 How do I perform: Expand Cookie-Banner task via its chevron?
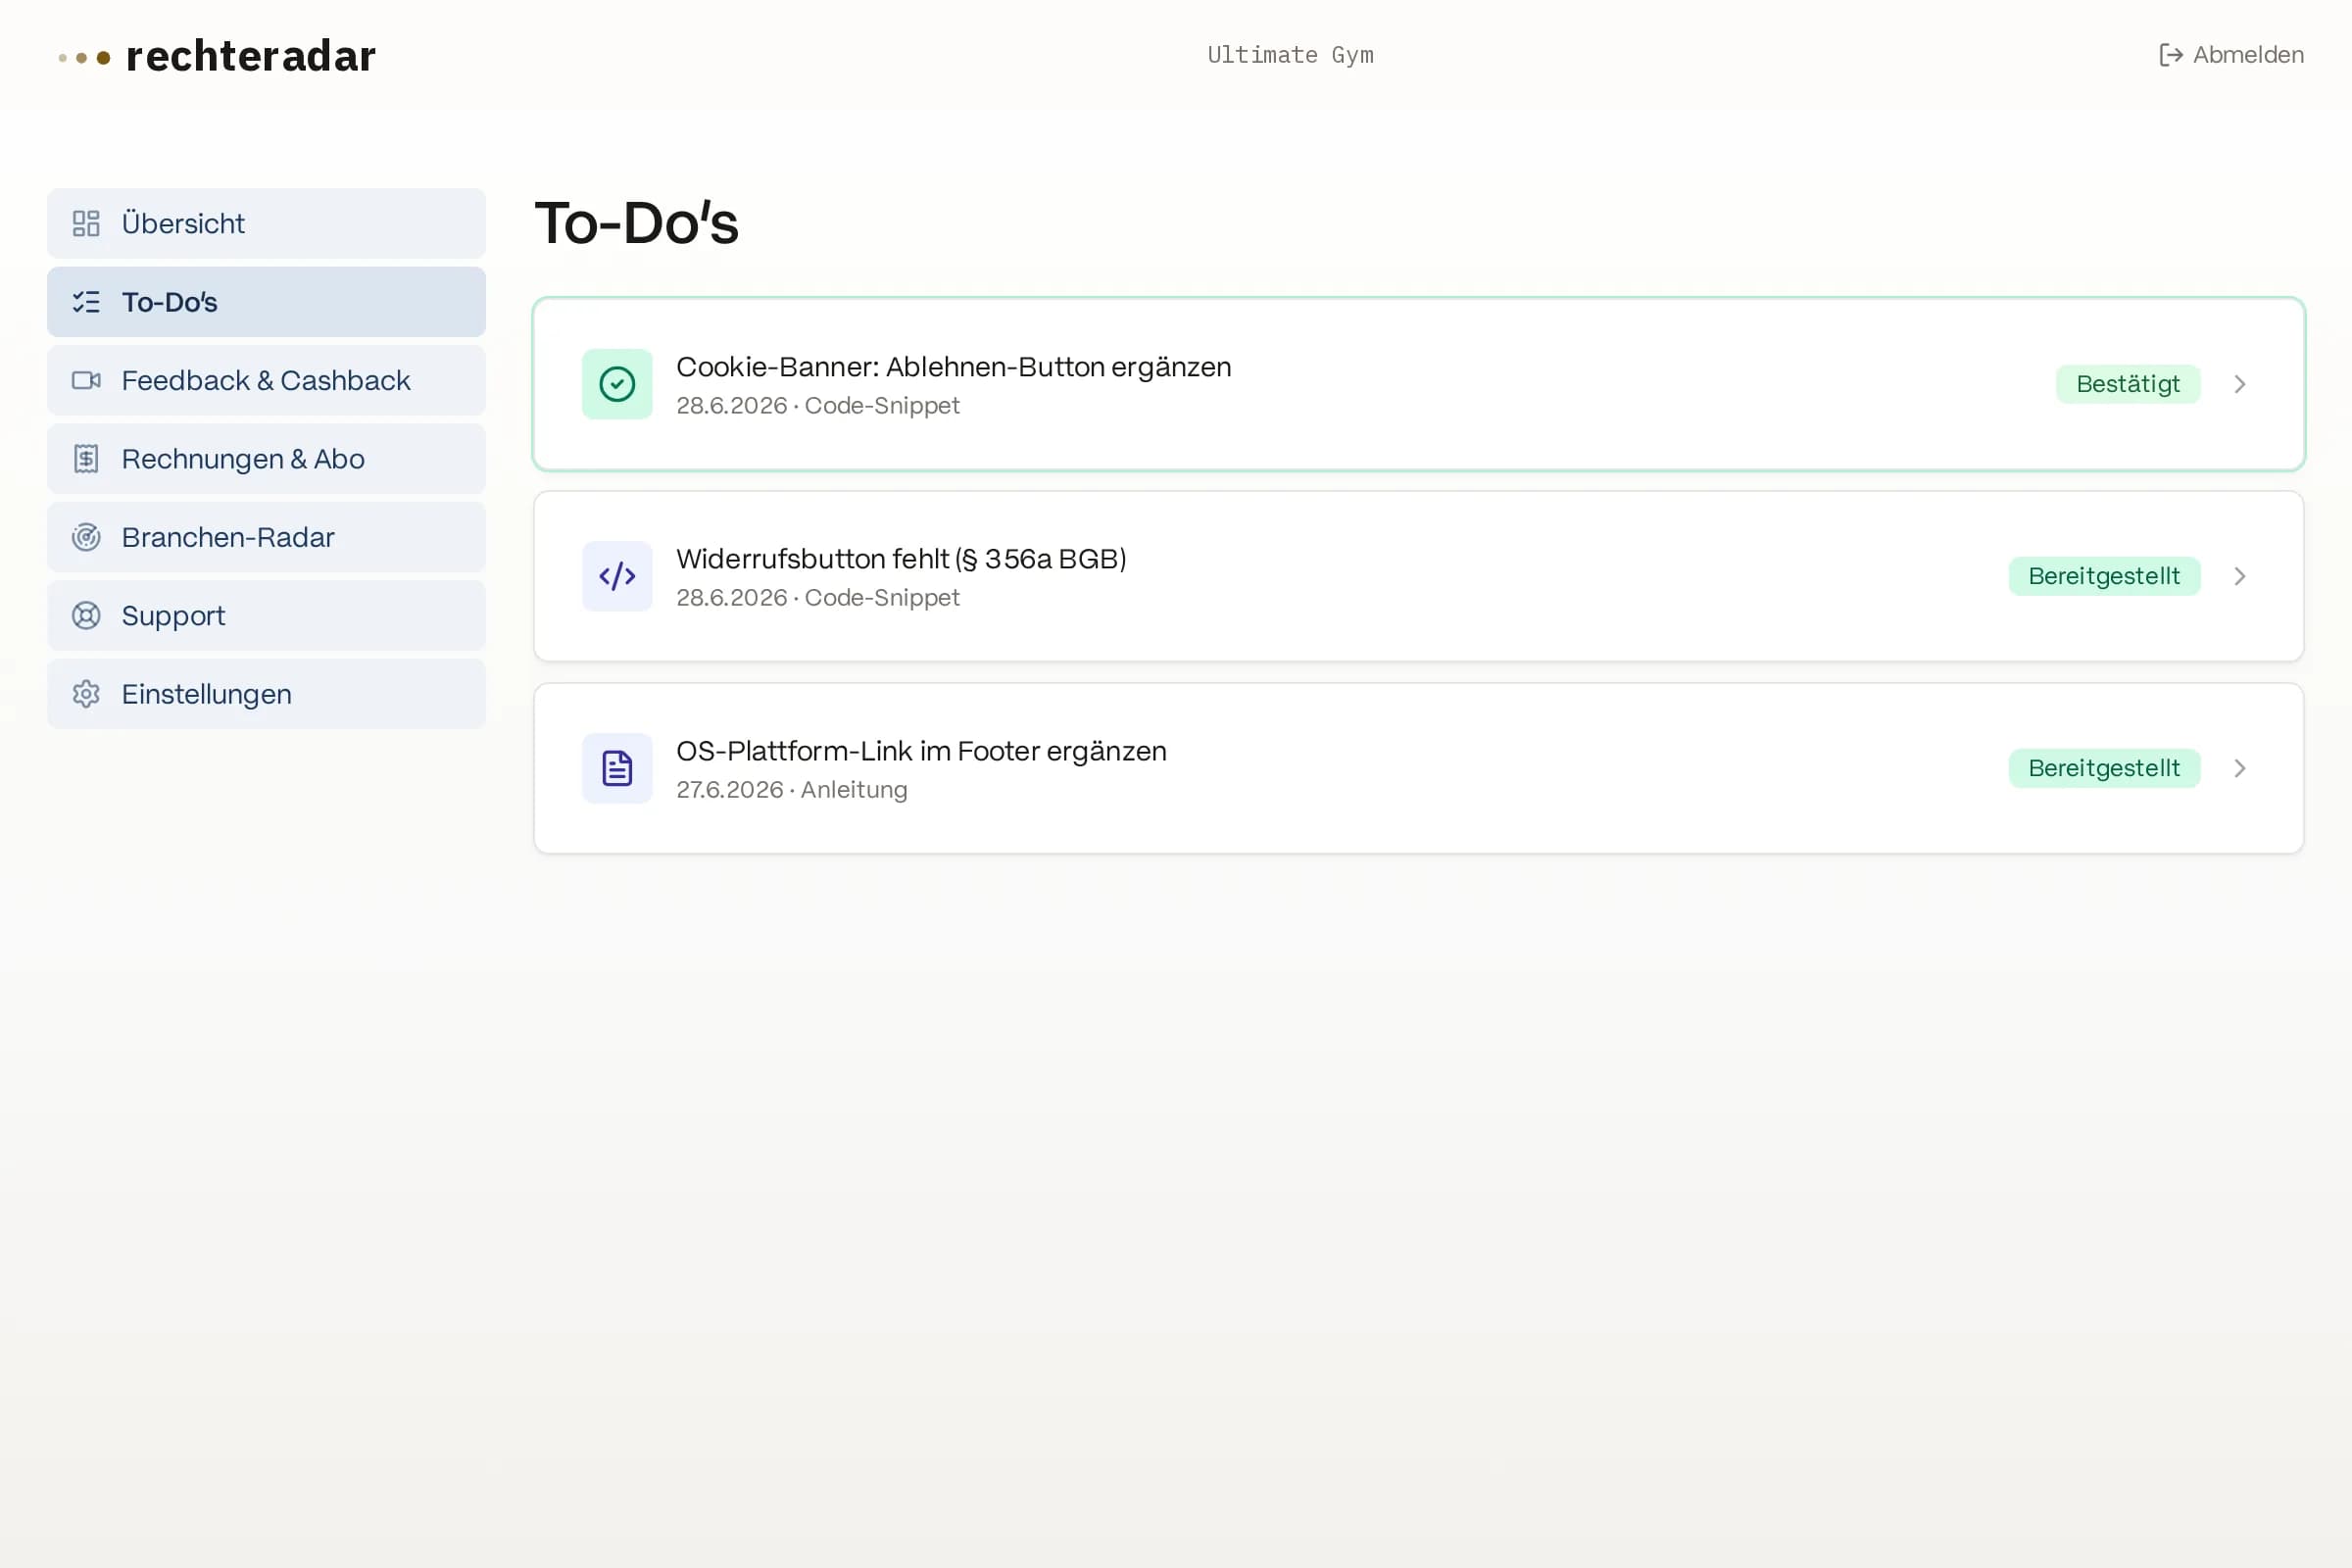tap(2240, 384)
